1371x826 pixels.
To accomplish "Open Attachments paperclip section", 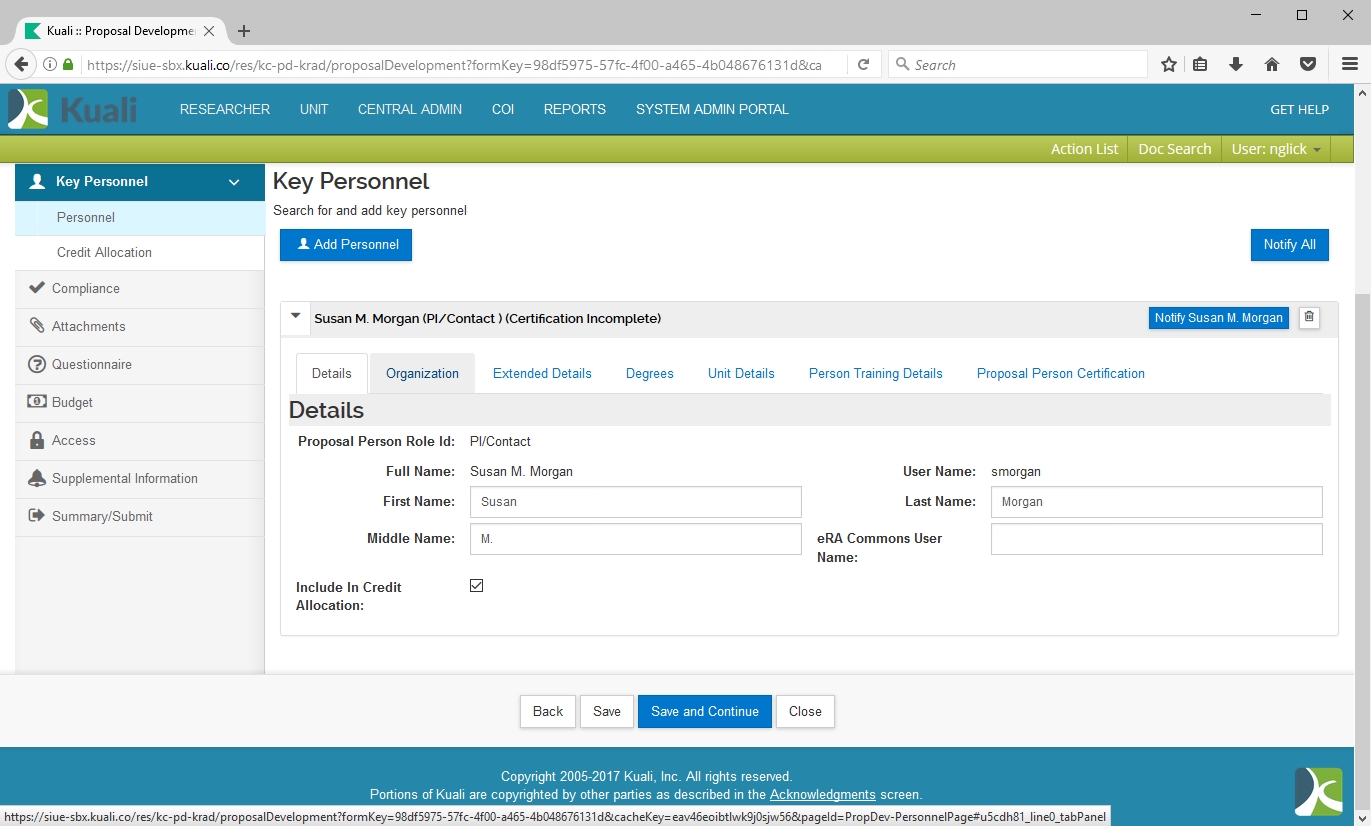I will [x=88, y=326].
